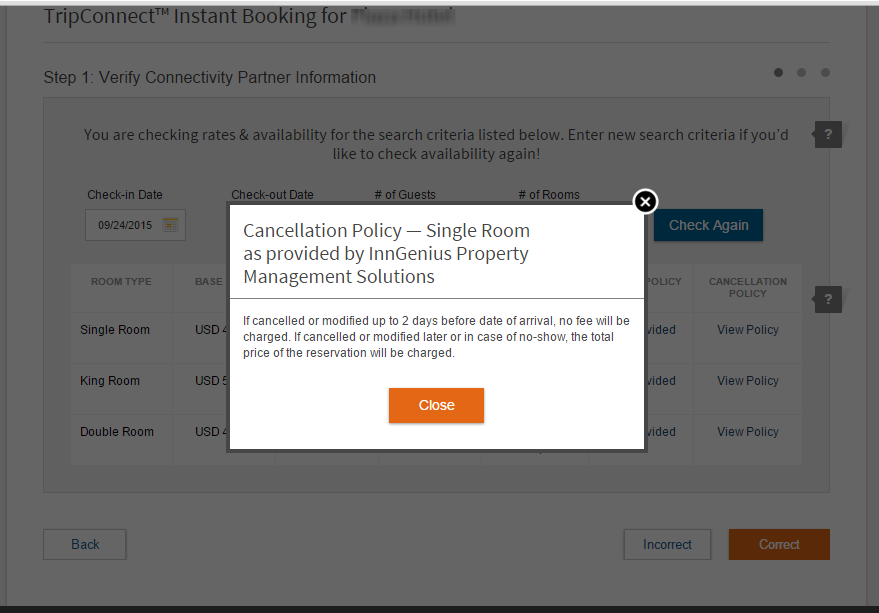Go back with the Back button

(85, 544)
